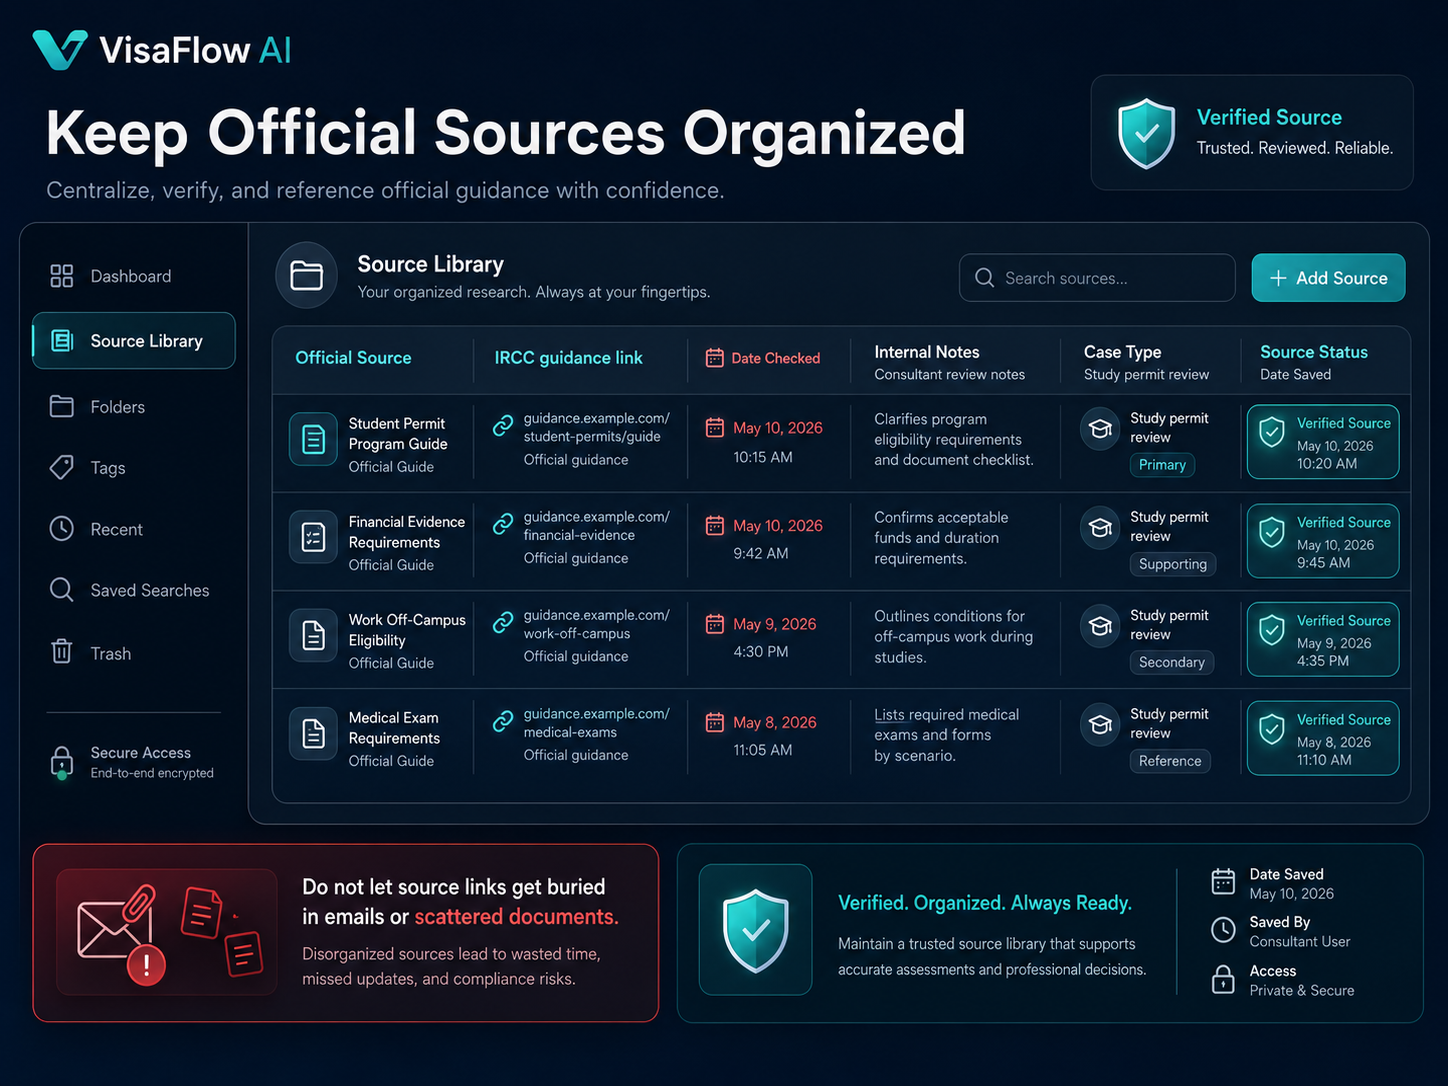The height and width of the screenshot is (1086, 1448).
Task: Open the guidance.example.com/medical-exams link
Action: pyautogui.click(x=597, y=723)
